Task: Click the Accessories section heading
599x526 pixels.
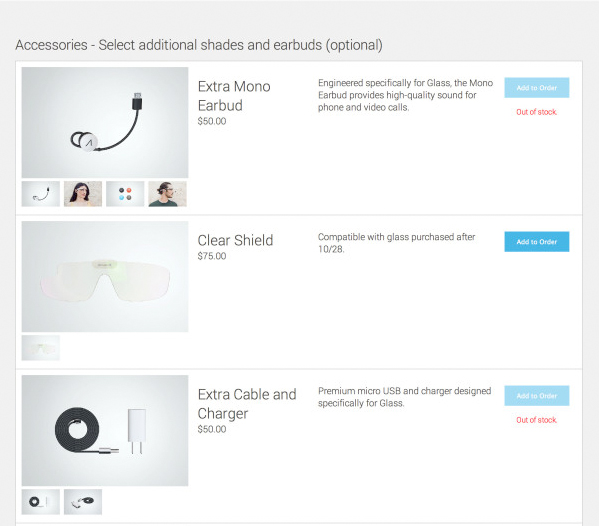Action: [199, 45]
